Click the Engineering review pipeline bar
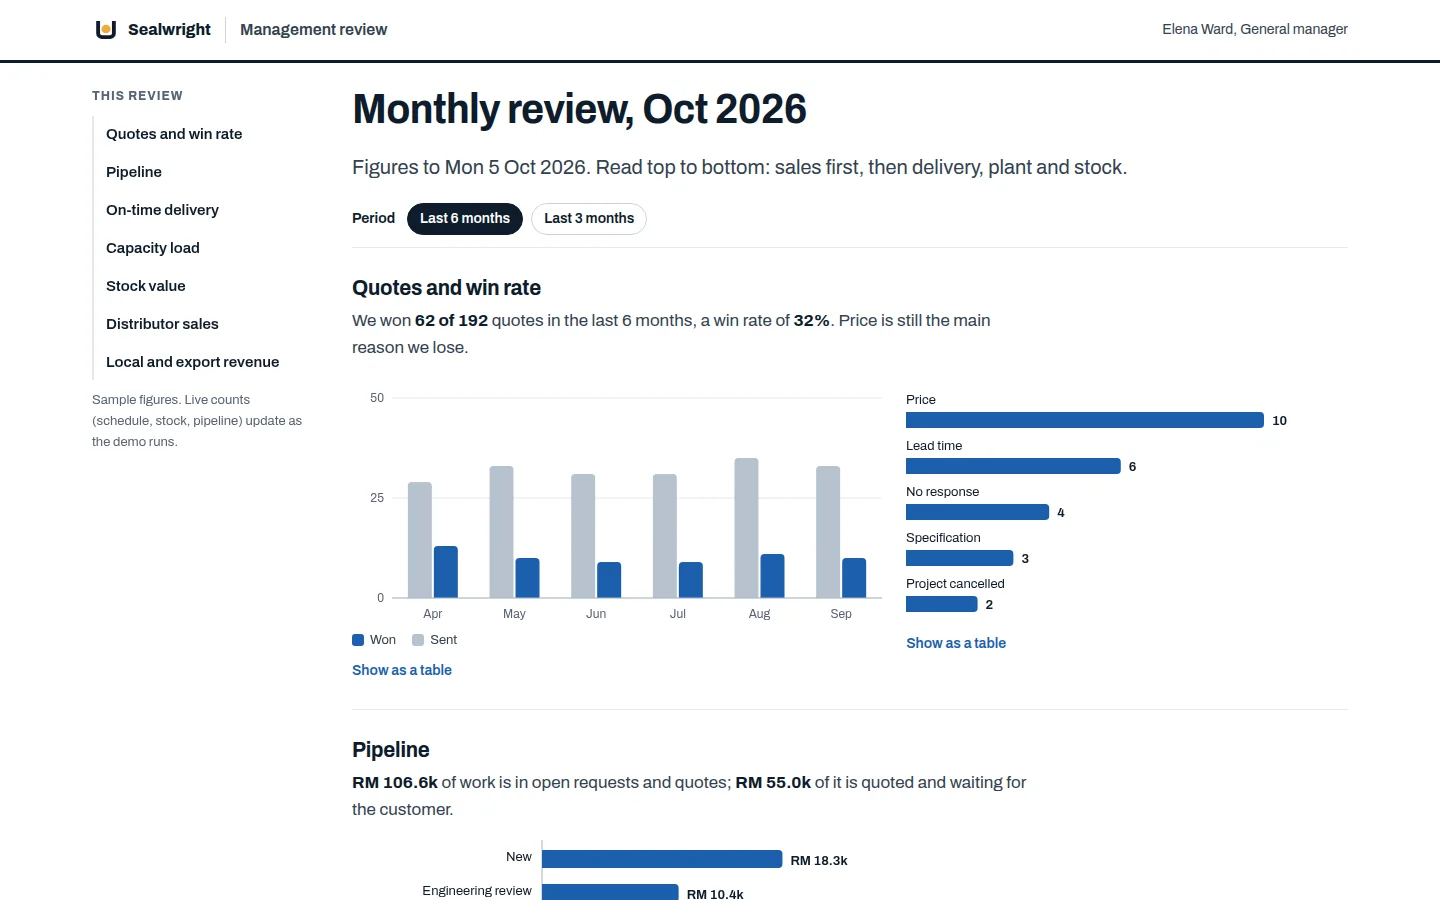 coord(610,892)
